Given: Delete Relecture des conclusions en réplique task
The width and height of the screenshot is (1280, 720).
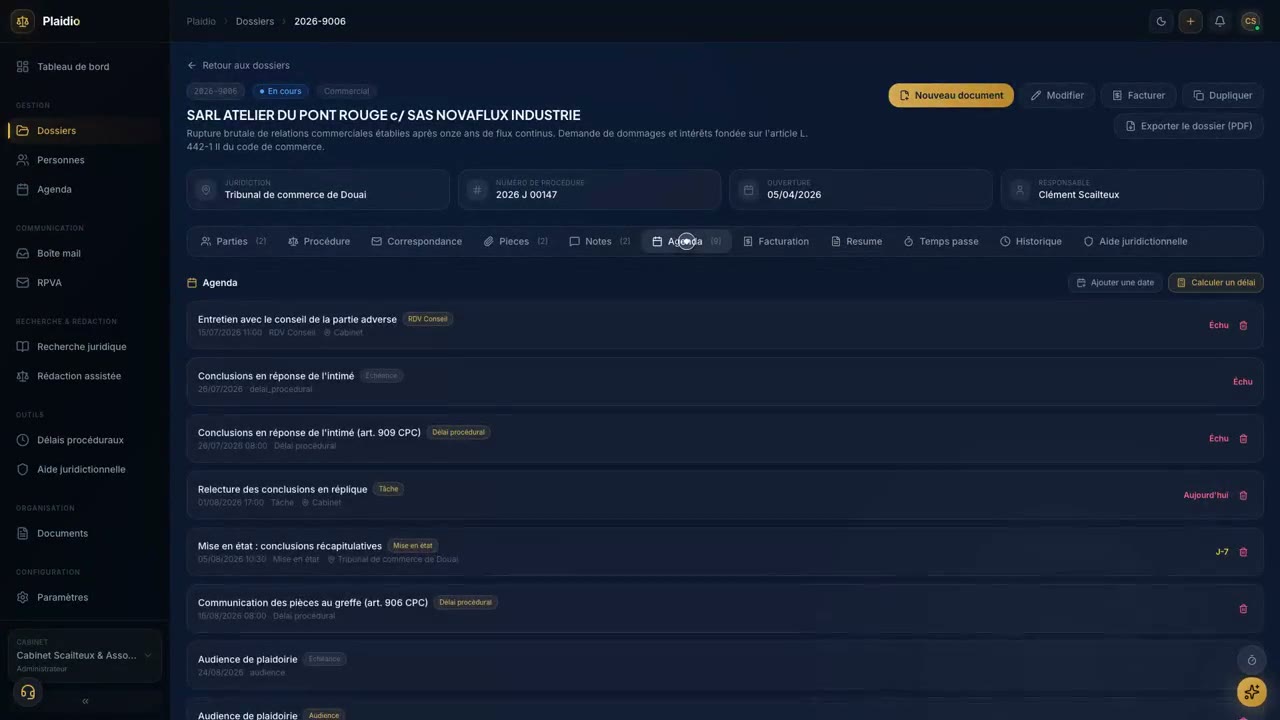Looking at the screenshot, I should [x=1244, y=495].
